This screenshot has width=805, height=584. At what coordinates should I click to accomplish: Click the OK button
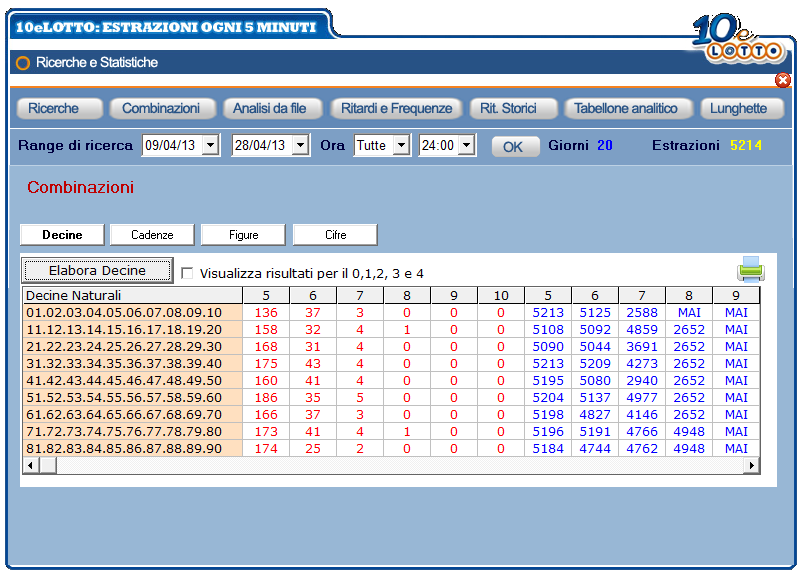[515, 147]
